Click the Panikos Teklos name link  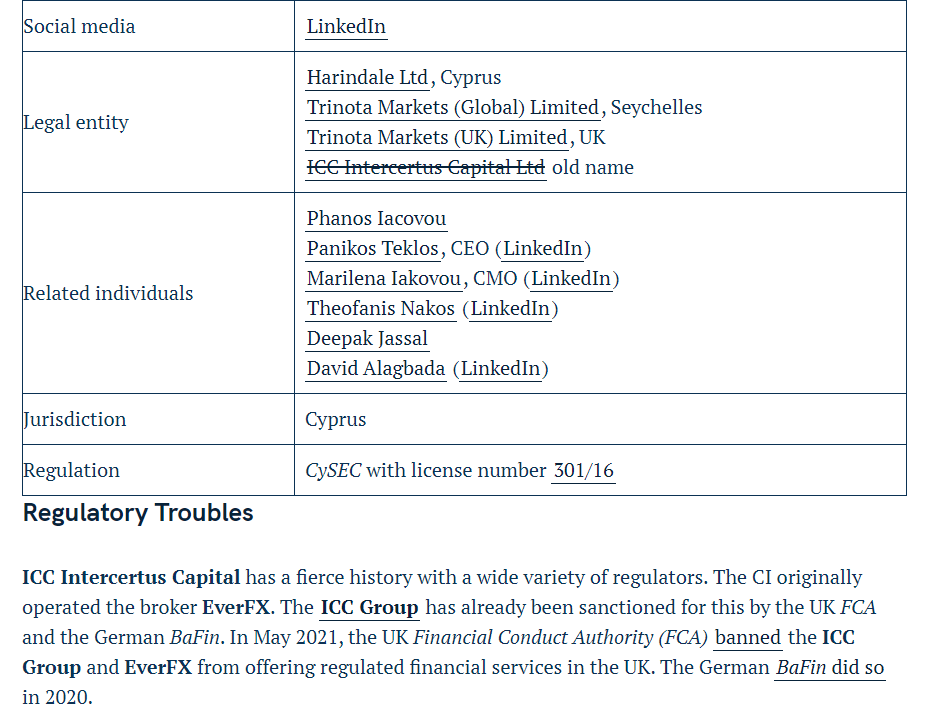coord(372,249)
